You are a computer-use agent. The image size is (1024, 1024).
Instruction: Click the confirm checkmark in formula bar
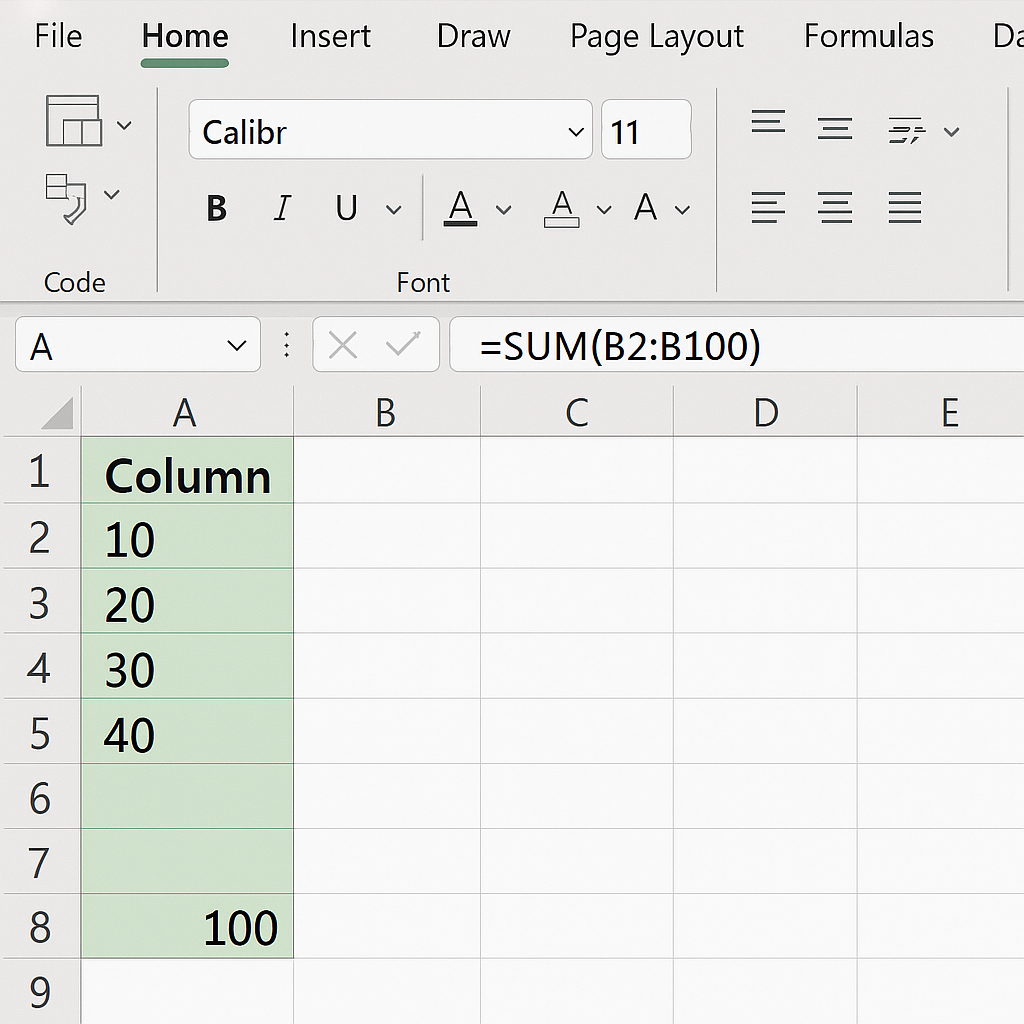pyautogui.click(x=403, y=344)
